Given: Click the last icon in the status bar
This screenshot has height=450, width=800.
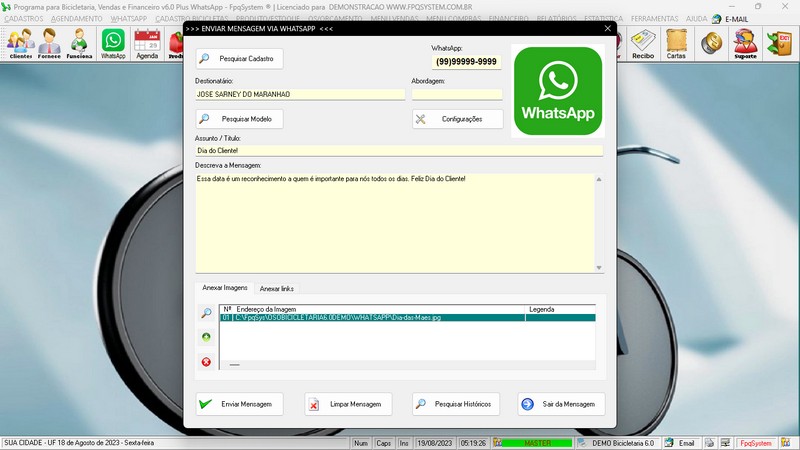Looking at the screenshot, I should [786, 443].
